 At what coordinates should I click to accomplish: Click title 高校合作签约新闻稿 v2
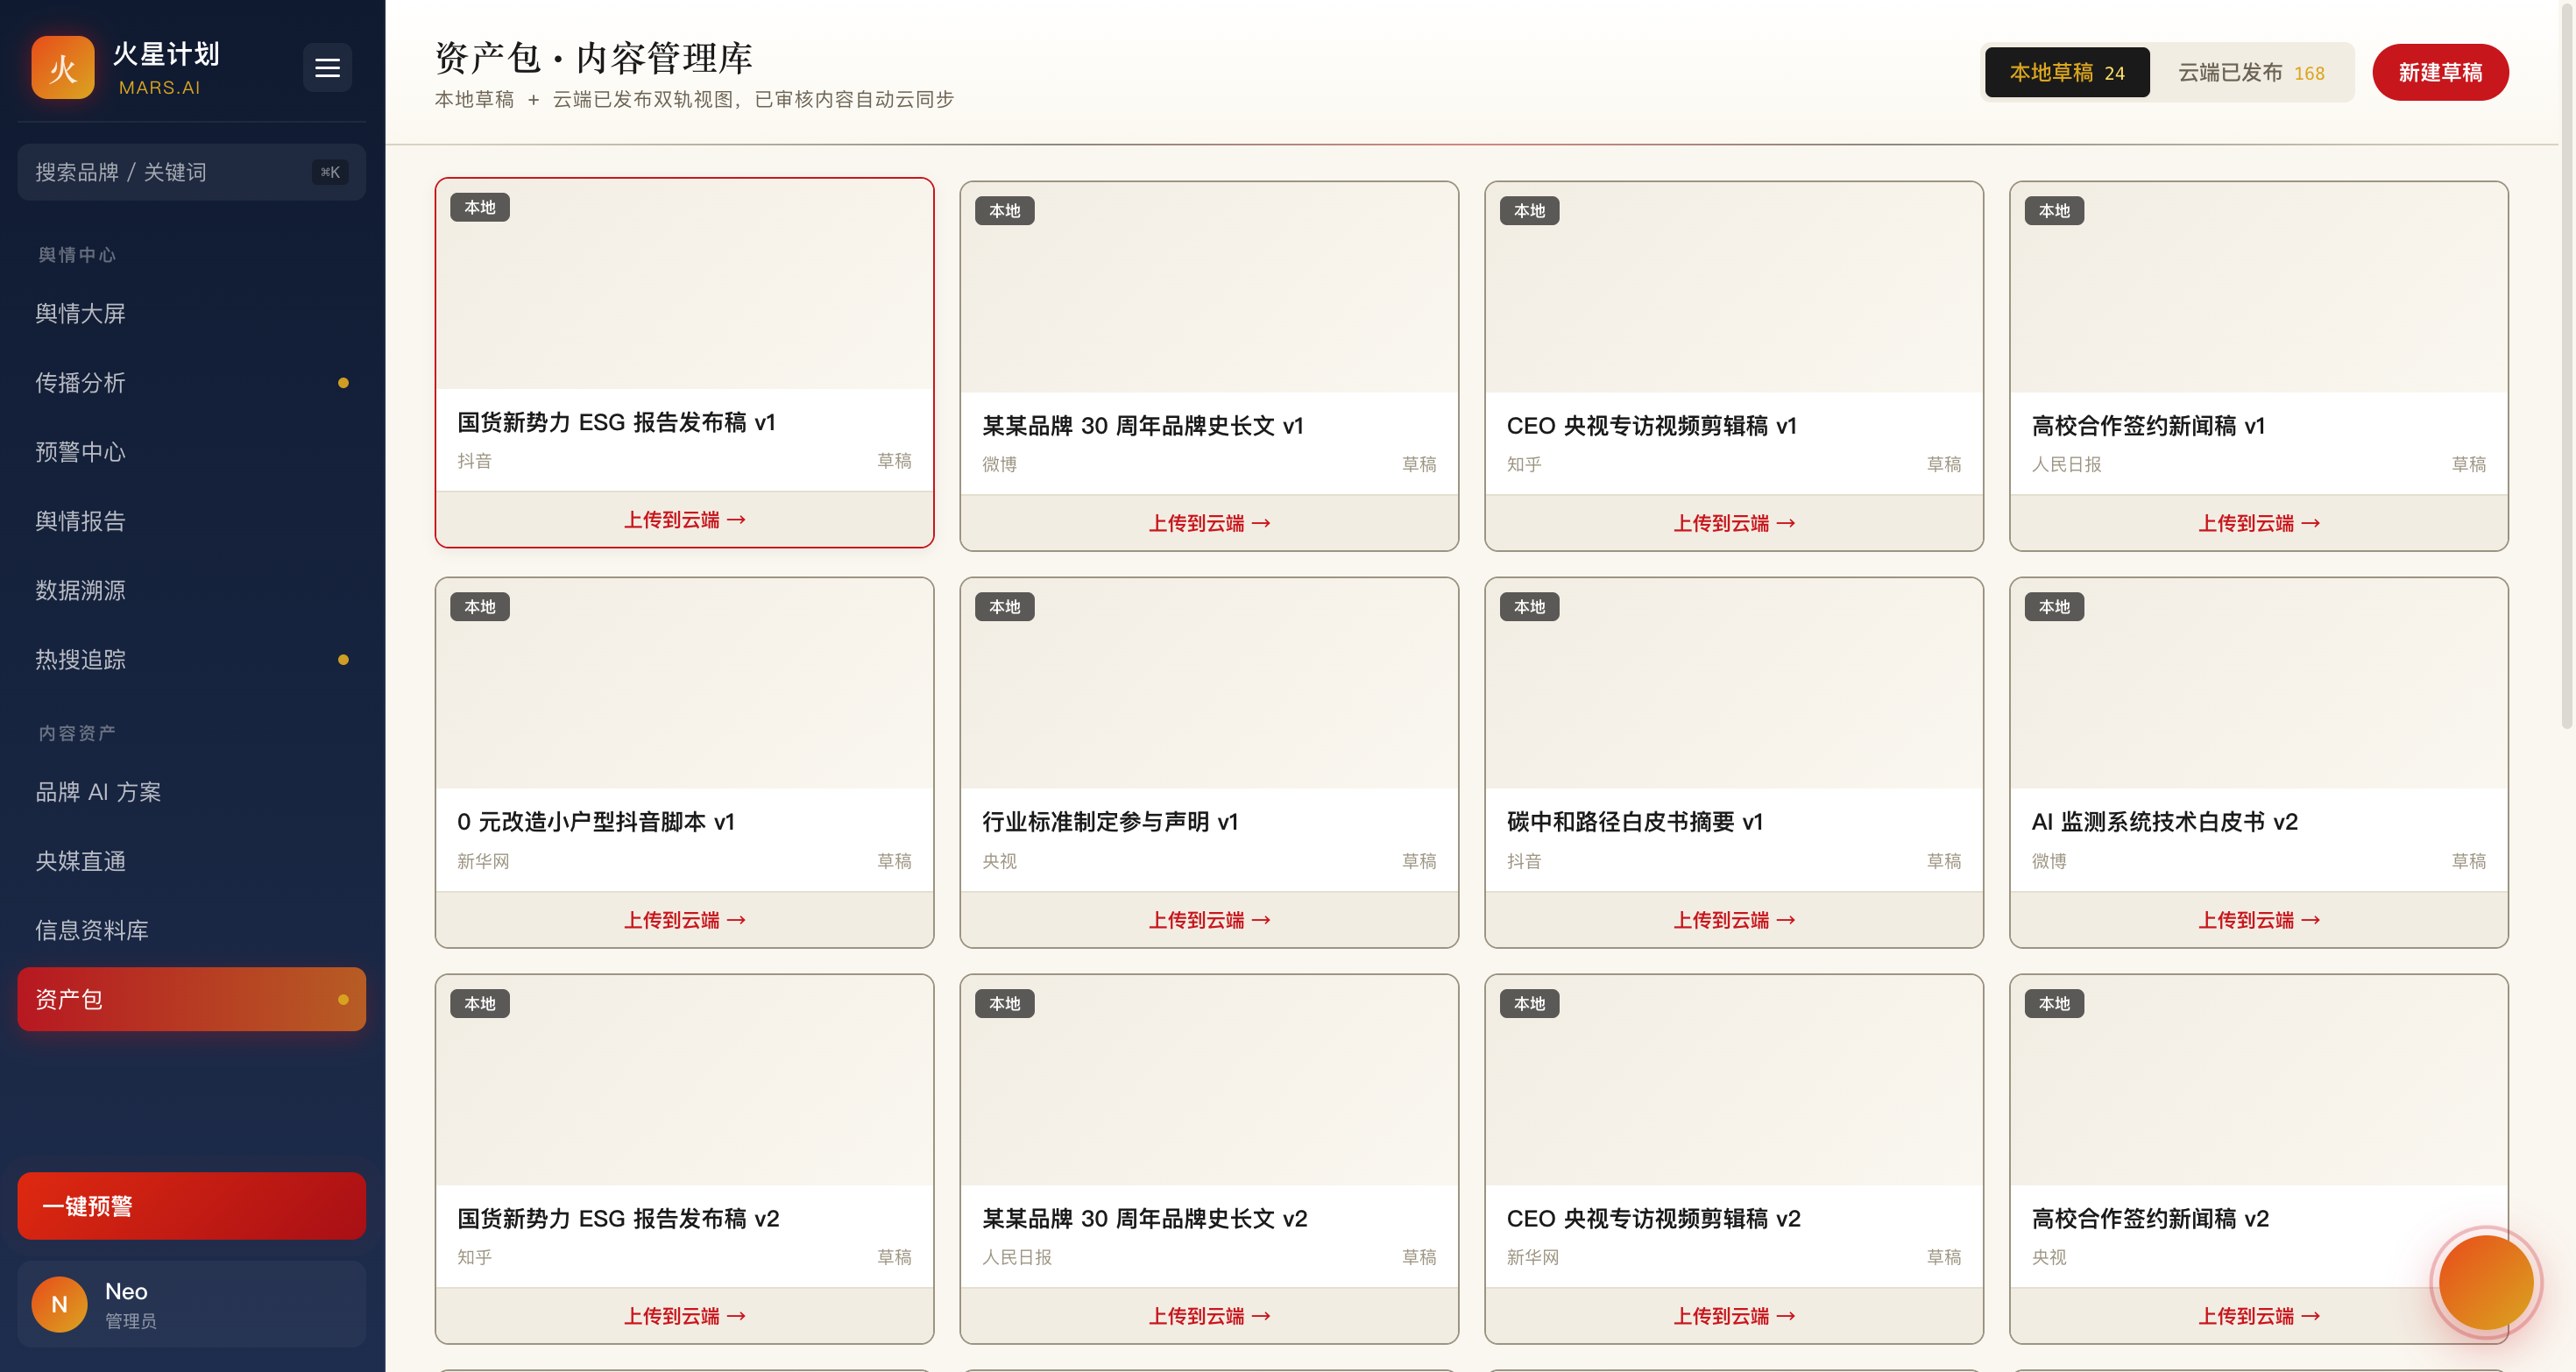pos(2150,1218)
